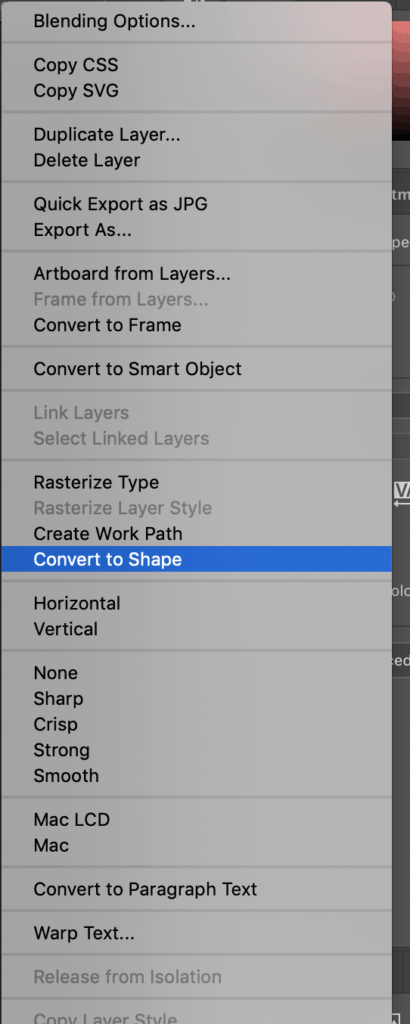
Task: Open Export As... dialog
Action: (x=196, y=230)
